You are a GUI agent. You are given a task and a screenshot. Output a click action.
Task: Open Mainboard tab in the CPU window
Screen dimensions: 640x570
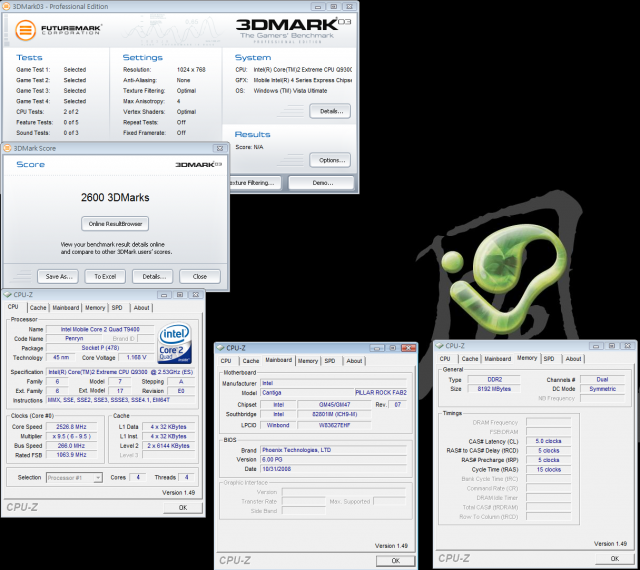pyautogui.click(x=65, y=307)
